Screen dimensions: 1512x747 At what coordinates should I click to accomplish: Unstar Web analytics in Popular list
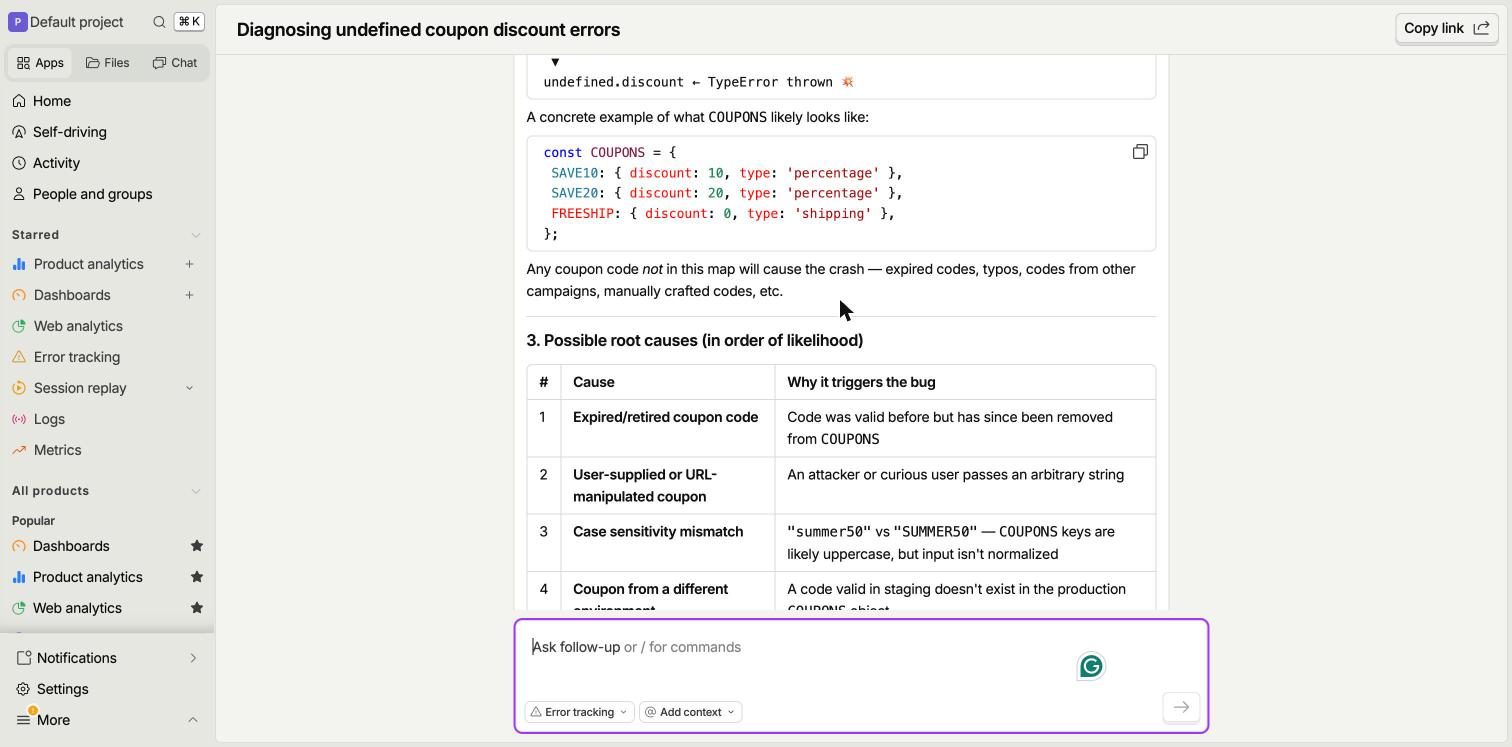click(x=197, y=608)
